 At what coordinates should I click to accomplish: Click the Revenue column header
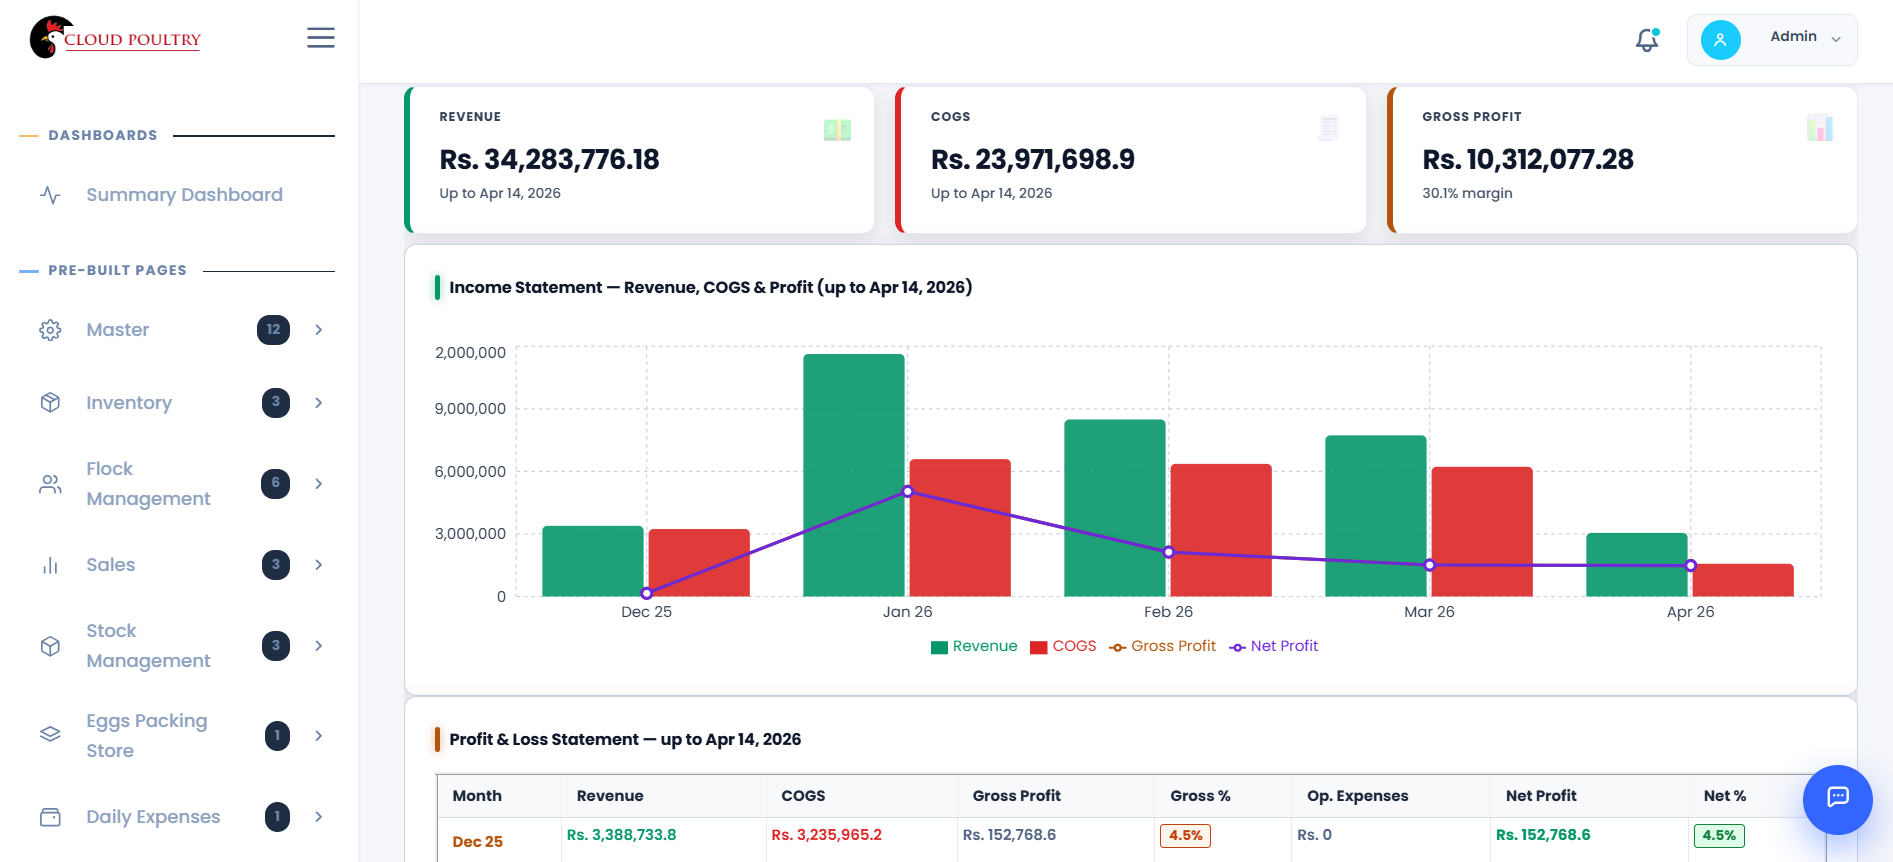610,796
